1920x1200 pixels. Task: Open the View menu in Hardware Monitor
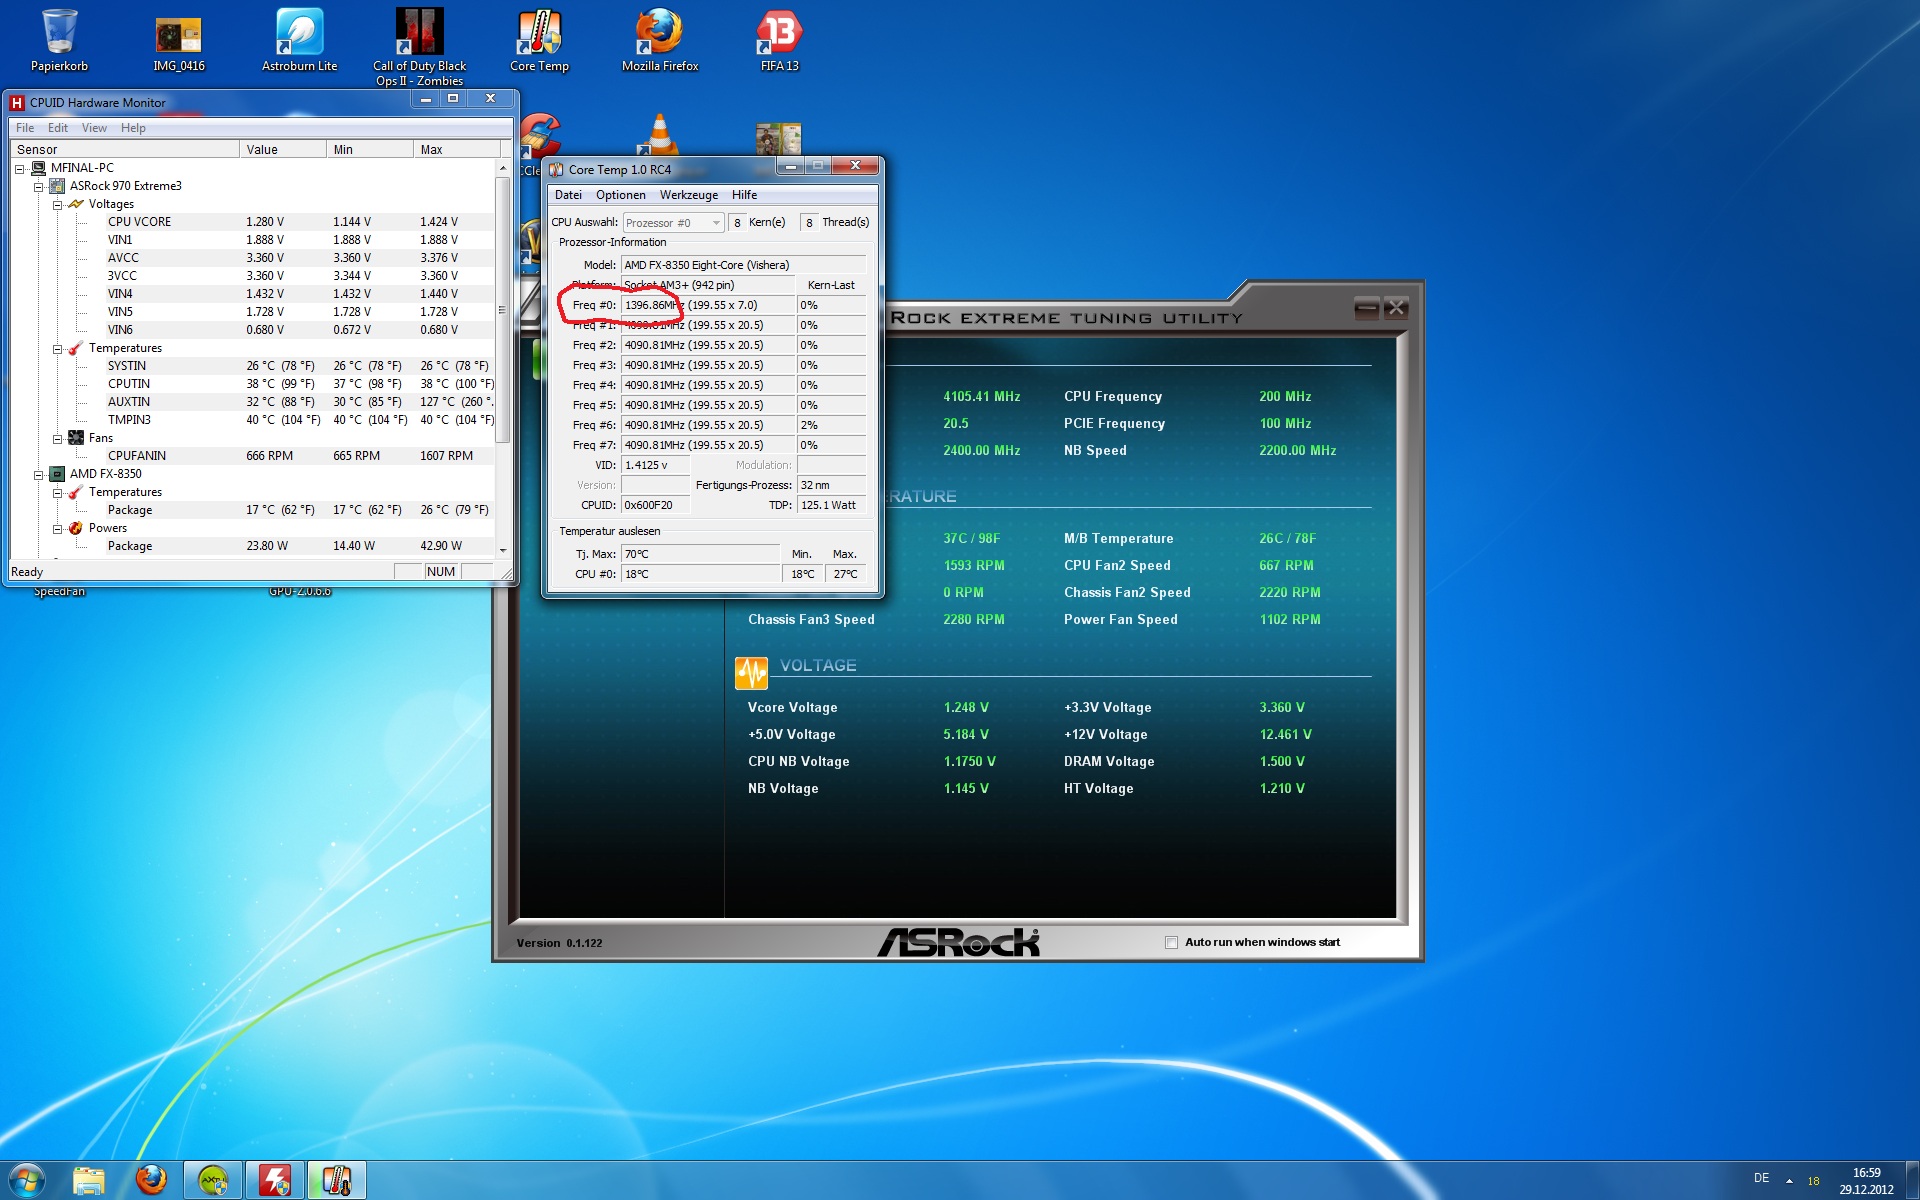(94, 128)
